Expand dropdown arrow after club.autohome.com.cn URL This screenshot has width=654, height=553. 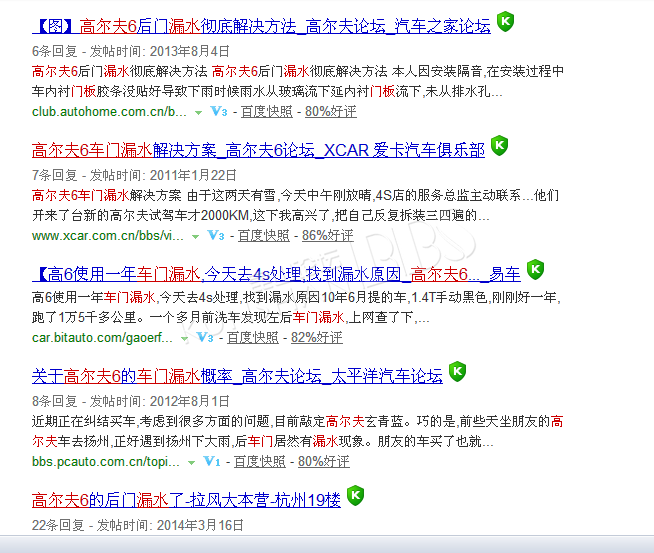[x=199, y=113]
